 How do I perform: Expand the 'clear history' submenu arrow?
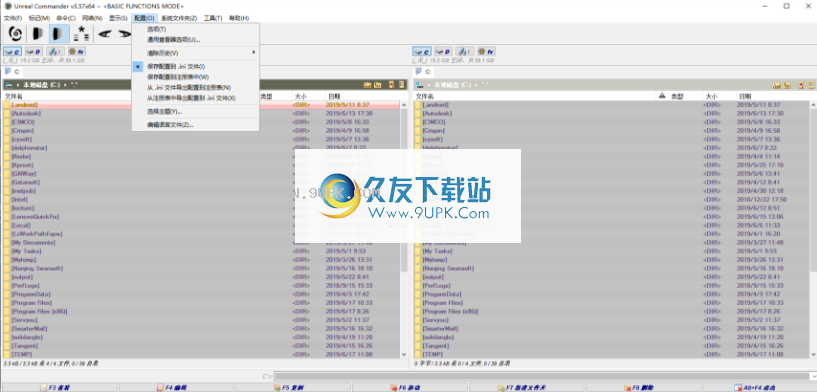tap(254, 53)
